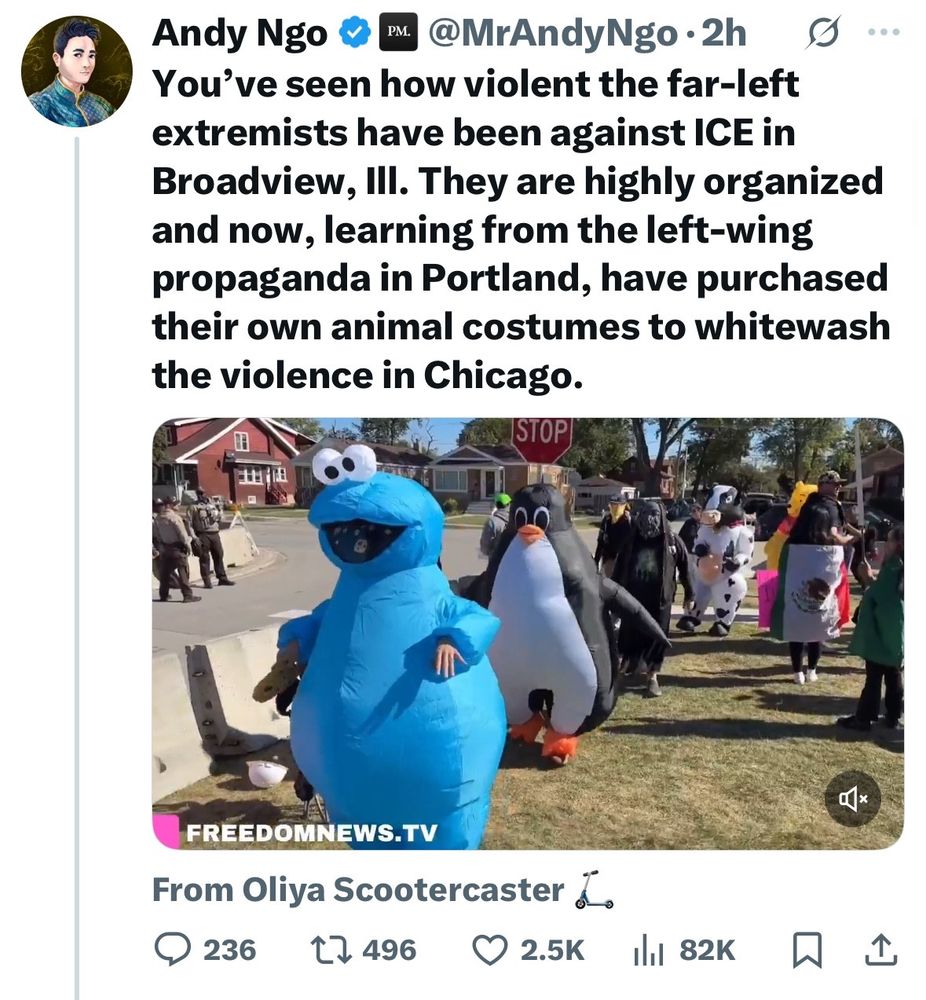The image size is (926, 1000).
Task: Click the reply speech bubble icon
Action: point(173,950)
